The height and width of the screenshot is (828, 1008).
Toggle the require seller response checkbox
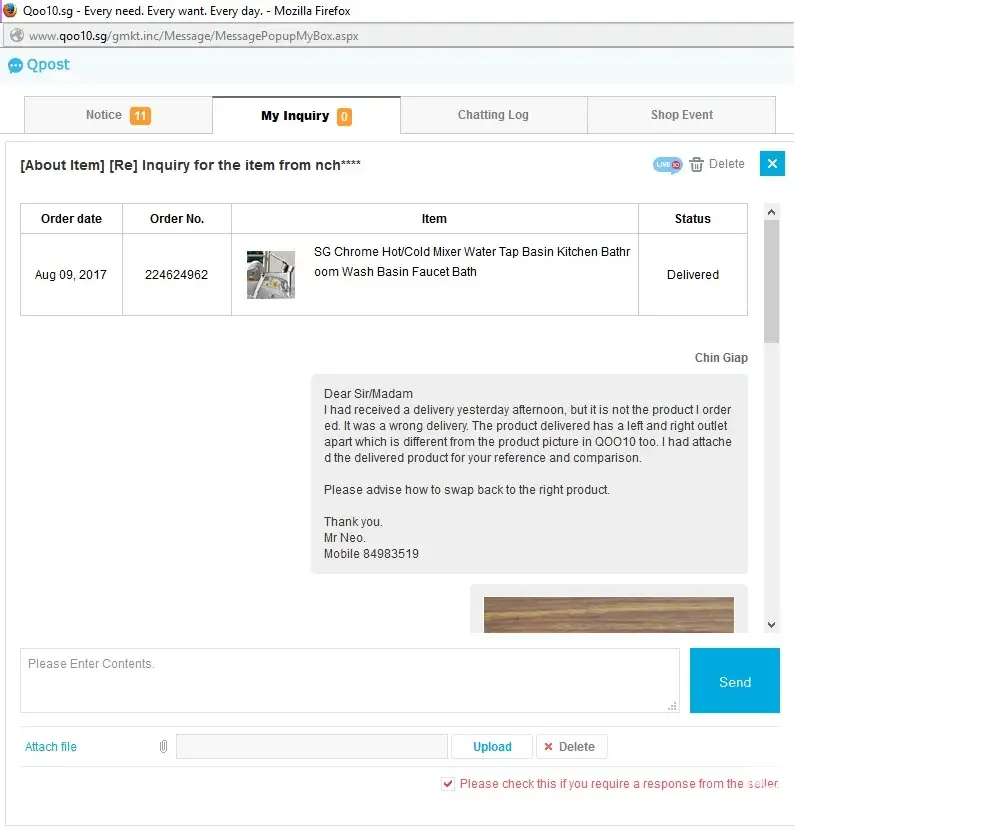coord(448,784)
